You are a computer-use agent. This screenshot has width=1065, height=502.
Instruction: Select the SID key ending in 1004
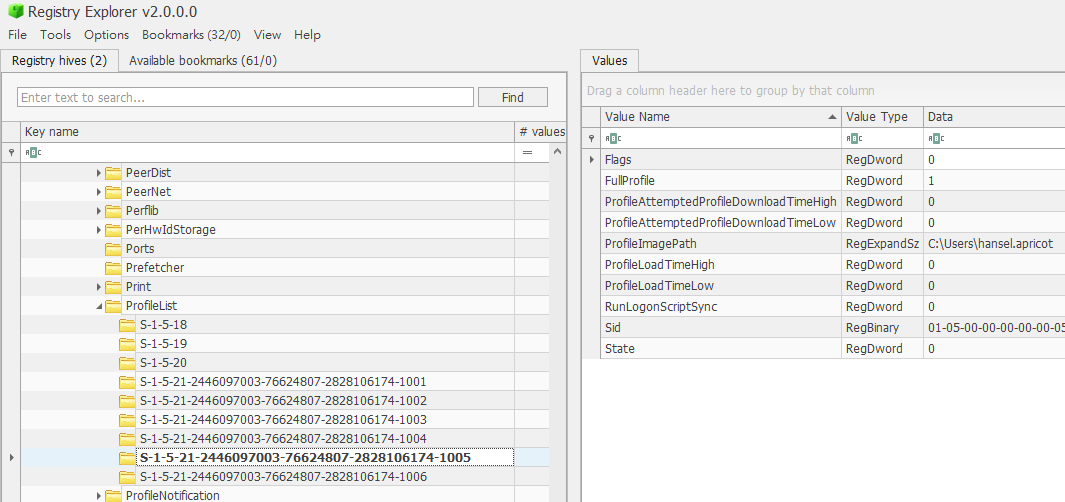click(x=283, y=439)
